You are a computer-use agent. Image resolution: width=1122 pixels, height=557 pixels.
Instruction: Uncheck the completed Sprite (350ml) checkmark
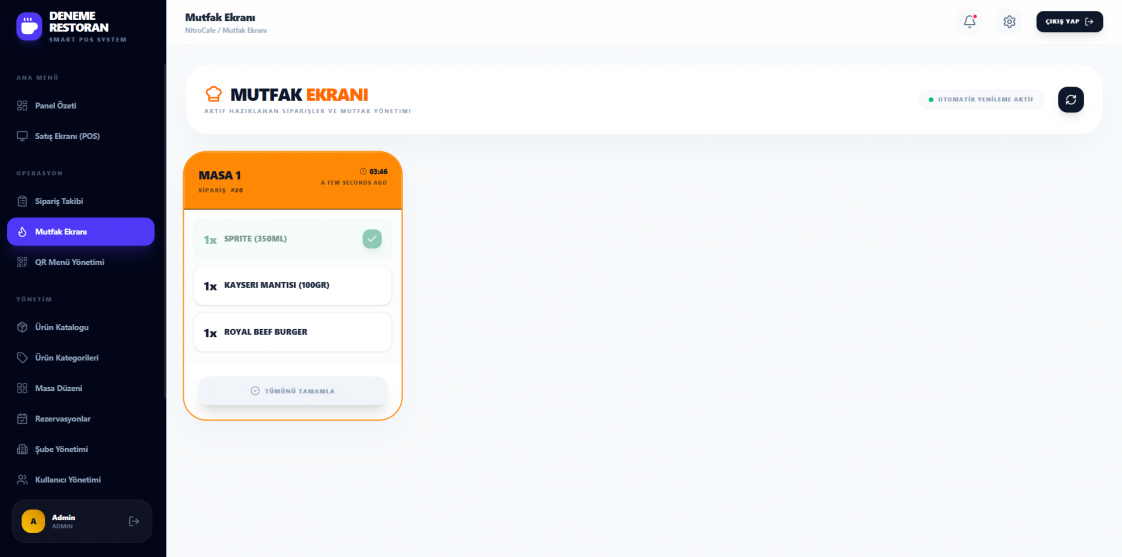click(372, 239)
